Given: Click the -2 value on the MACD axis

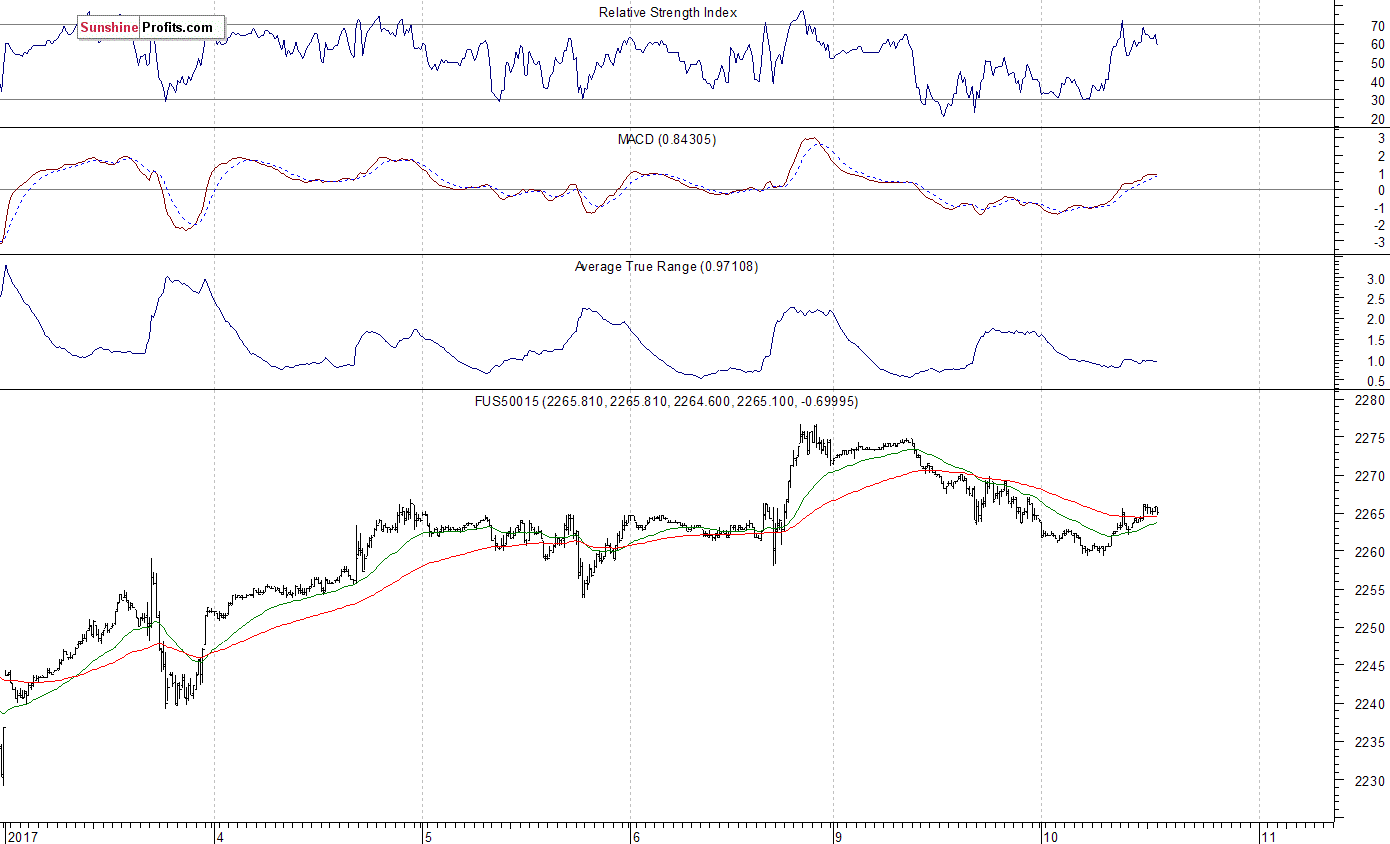Looking at the screenshot, I should (x=1379, y=226).
